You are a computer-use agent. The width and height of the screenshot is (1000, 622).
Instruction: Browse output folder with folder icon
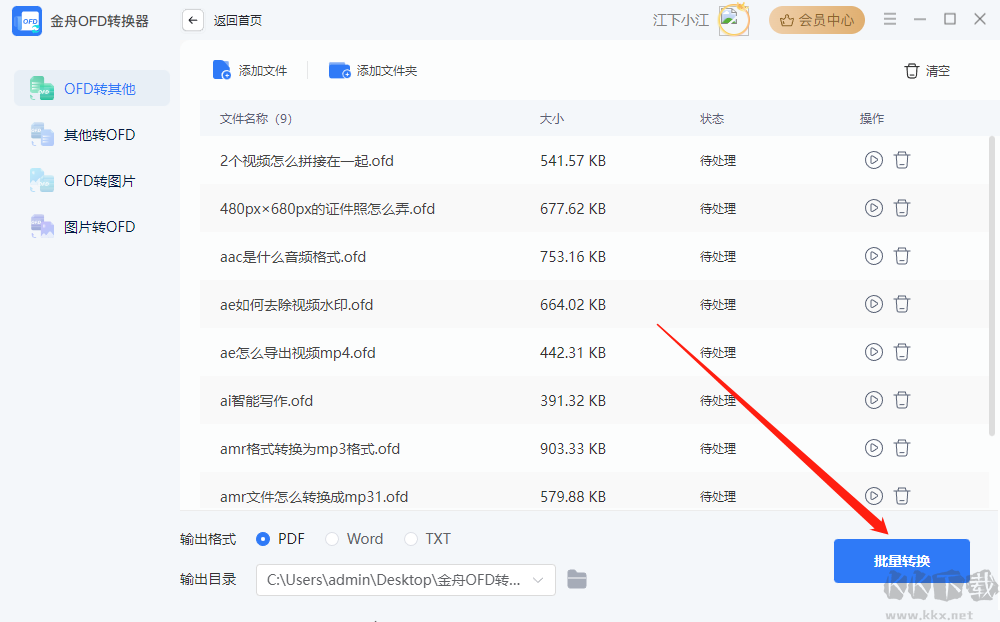tap(577, 580)
